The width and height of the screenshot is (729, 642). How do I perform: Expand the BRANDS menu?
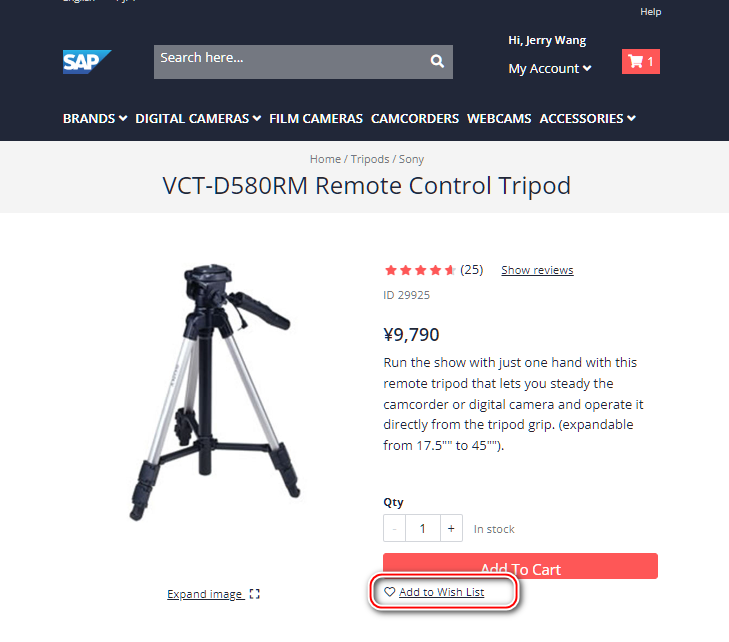(x=95, y=119)
